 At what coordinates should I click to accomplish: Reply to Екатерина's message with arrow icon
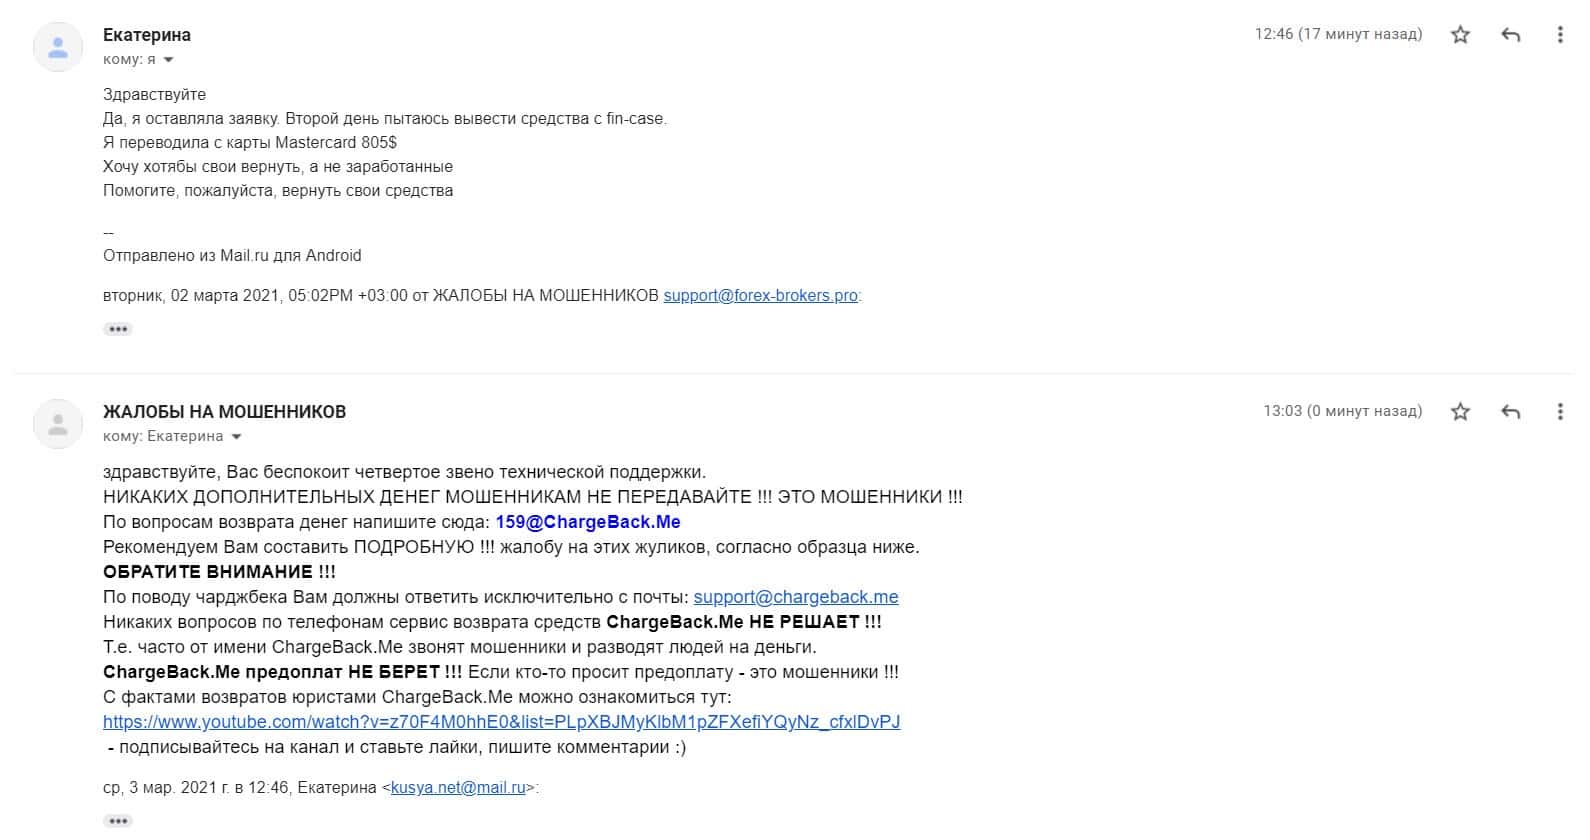(x=1511, y=35)
